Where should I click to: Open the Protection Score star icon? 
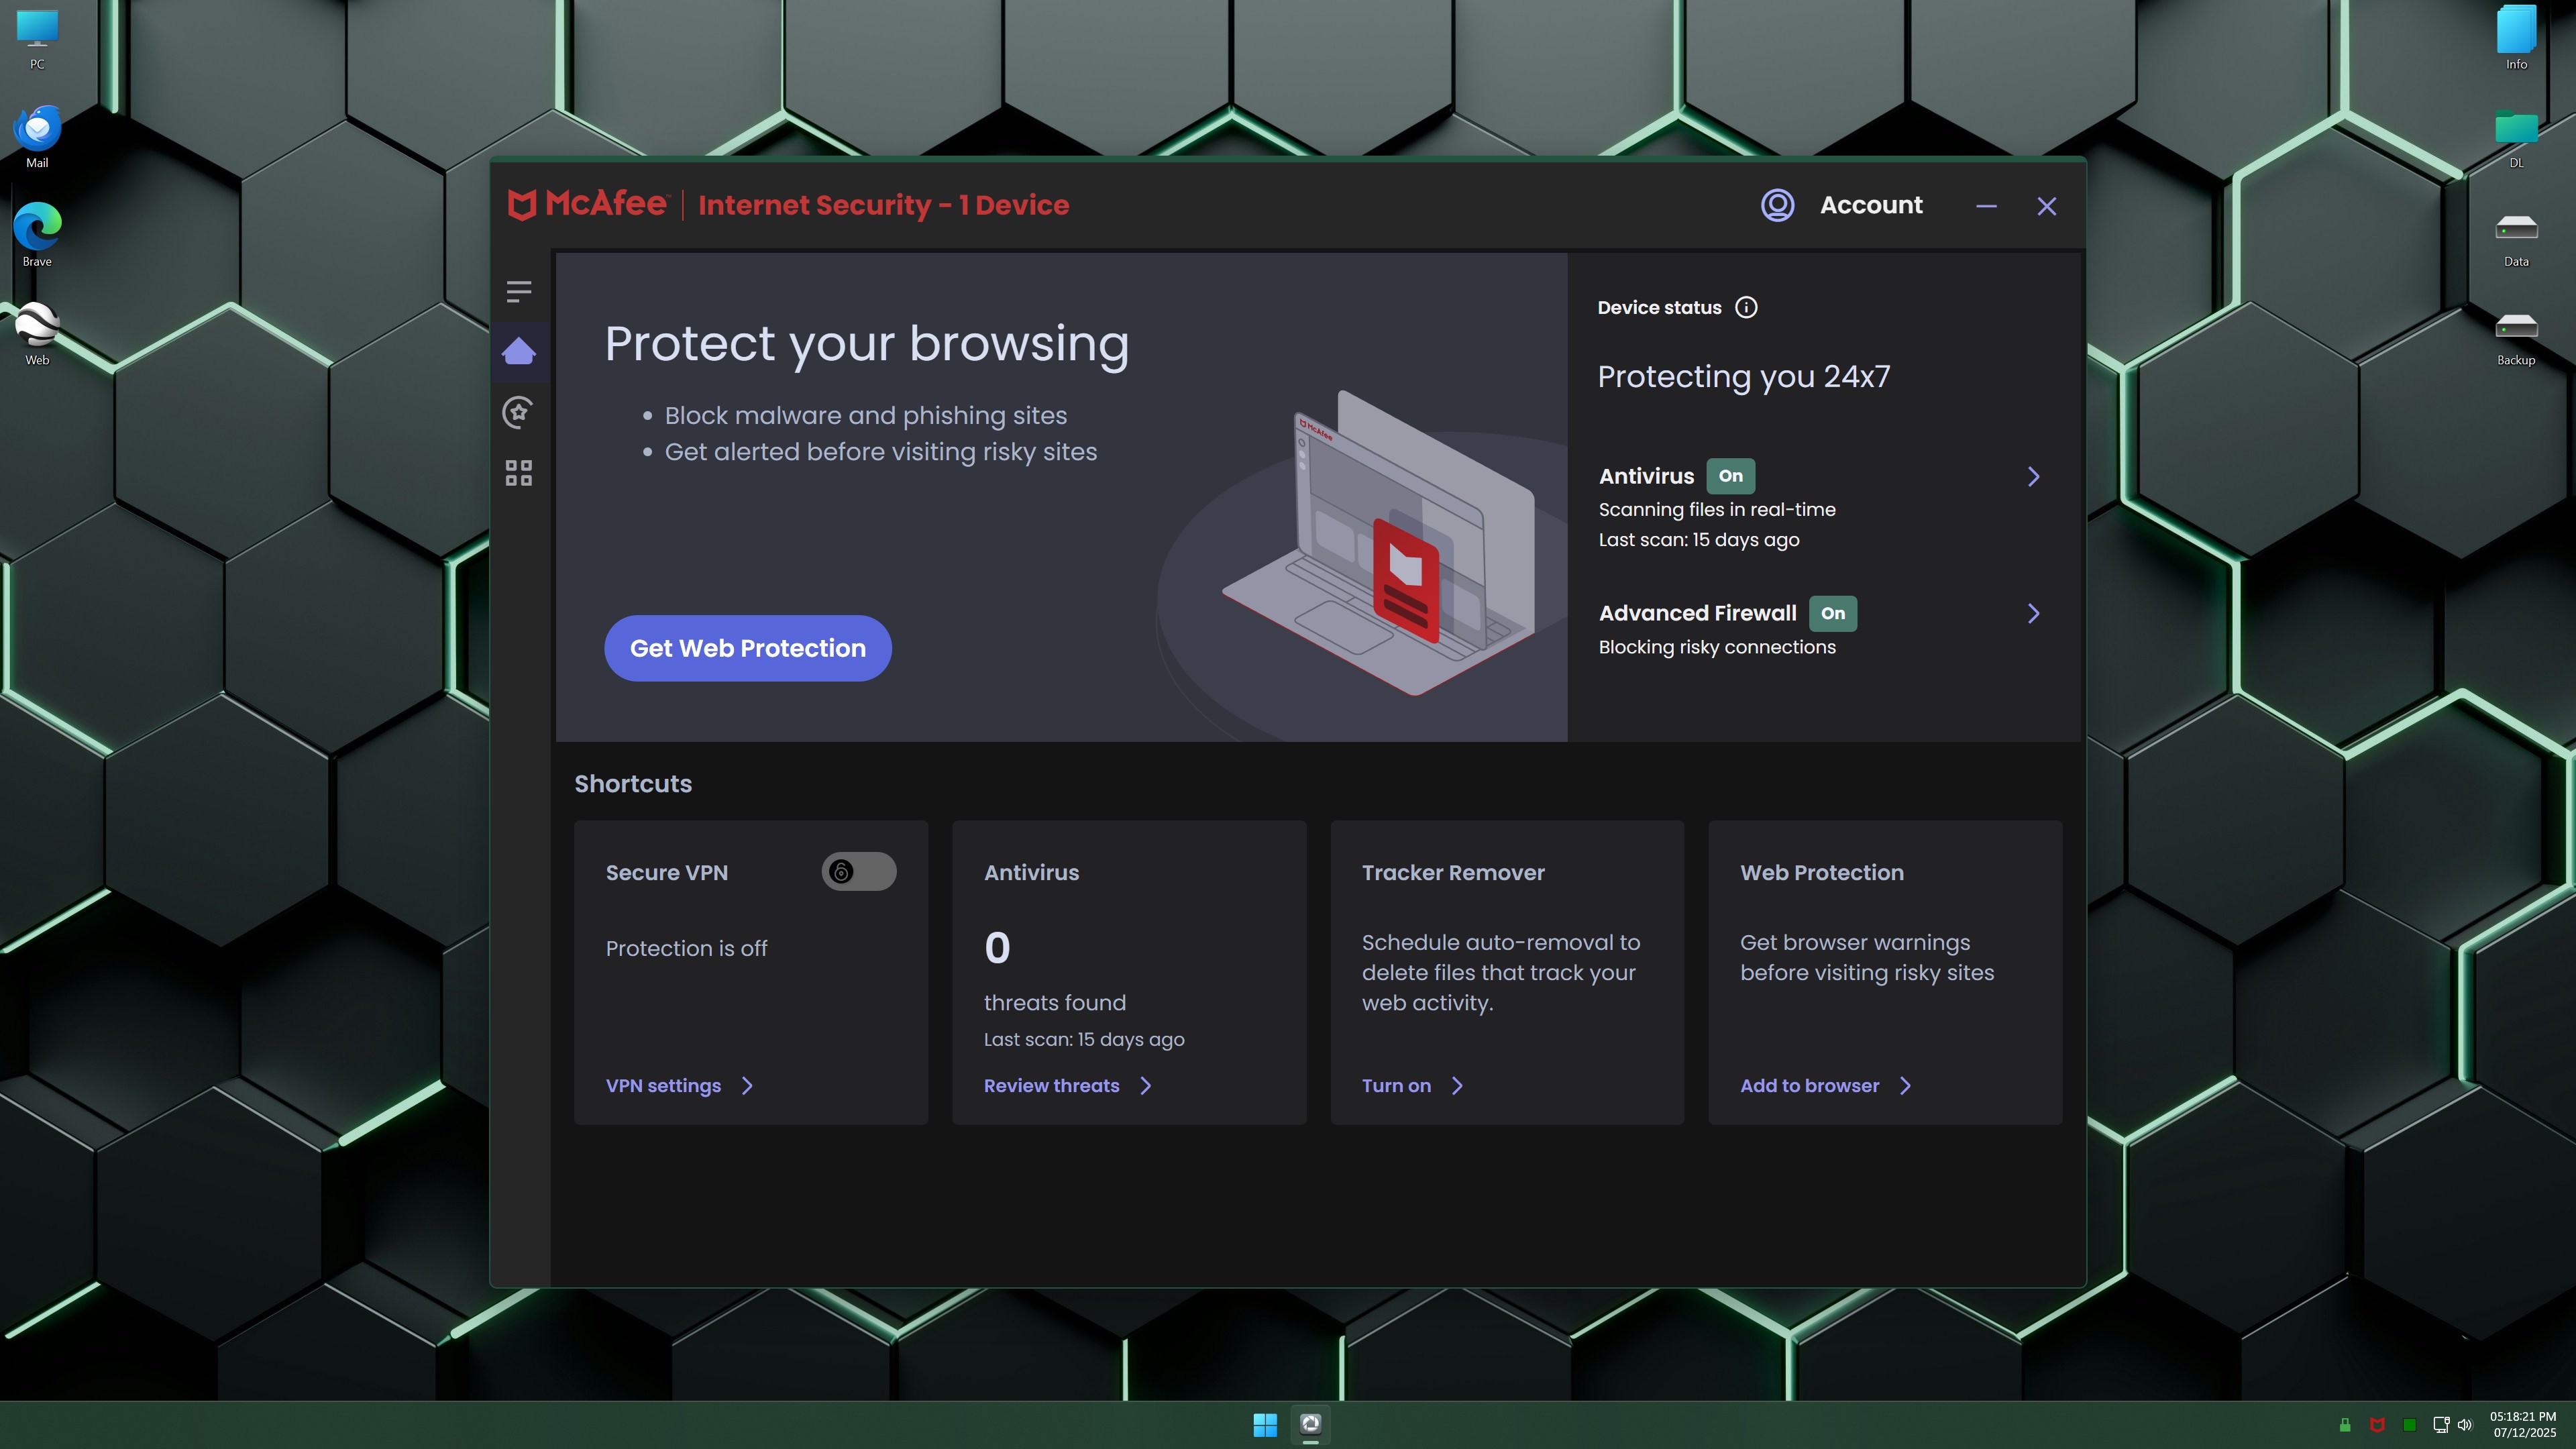[x=519, y=412]
